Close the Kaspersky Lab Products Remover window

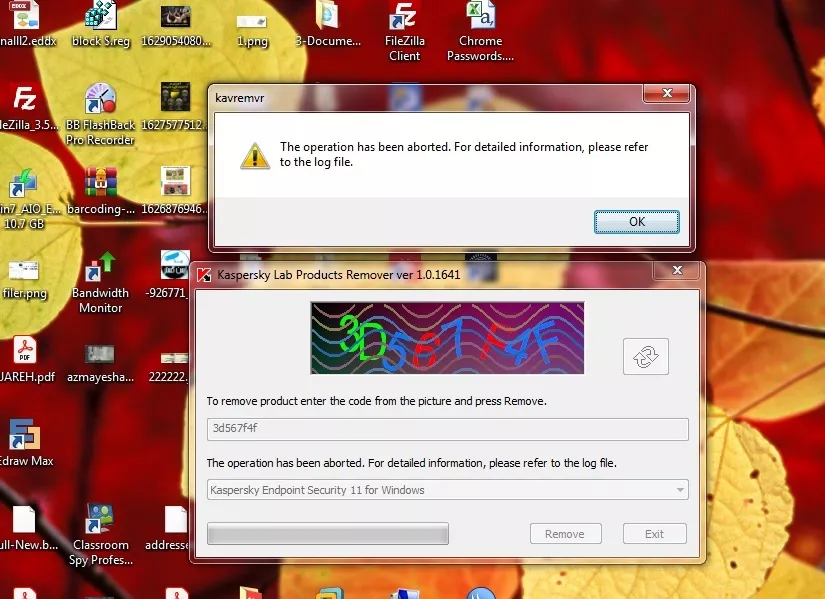coord(677,270)
